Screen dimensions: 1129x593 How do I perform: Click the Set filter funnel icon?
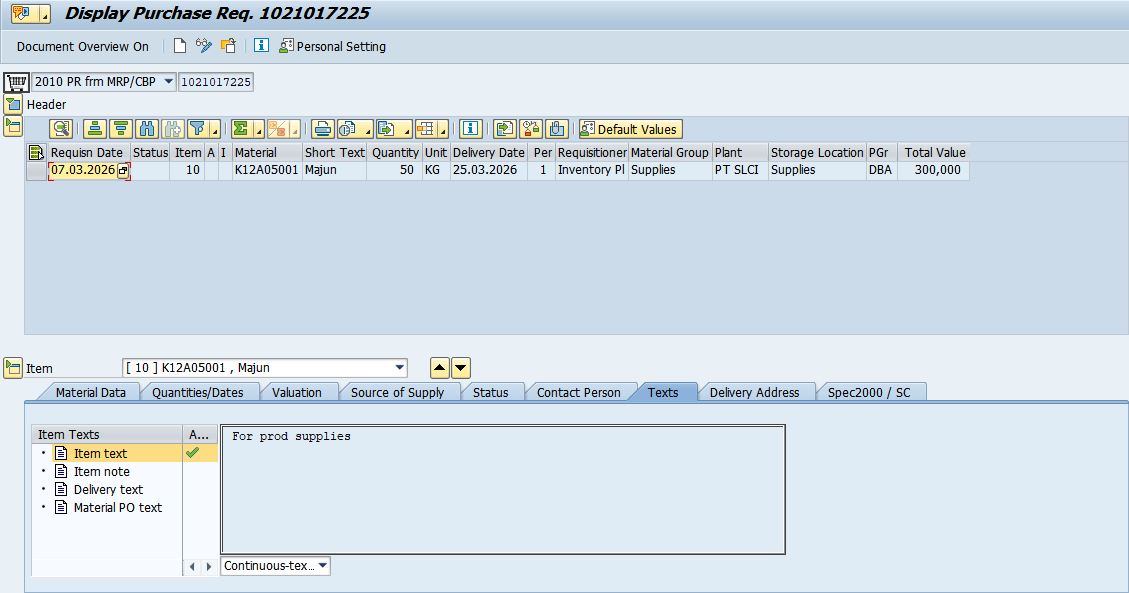pyautogui.click(x=199, y=129)
